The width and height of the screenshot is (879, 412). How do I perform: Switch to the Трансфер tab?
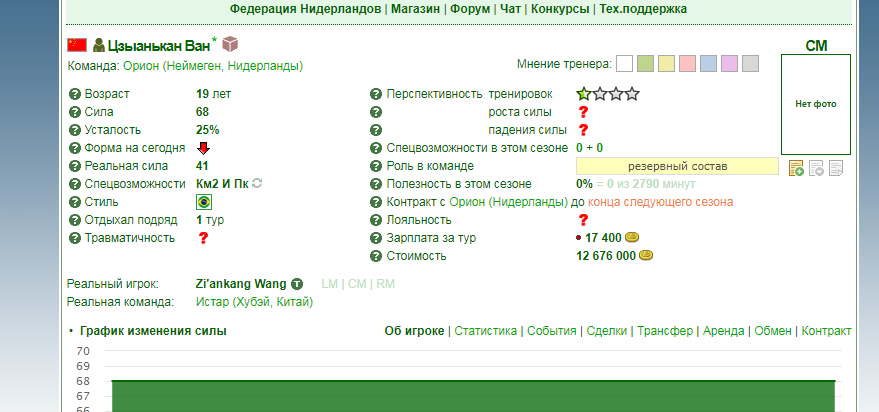pos(665,331)
